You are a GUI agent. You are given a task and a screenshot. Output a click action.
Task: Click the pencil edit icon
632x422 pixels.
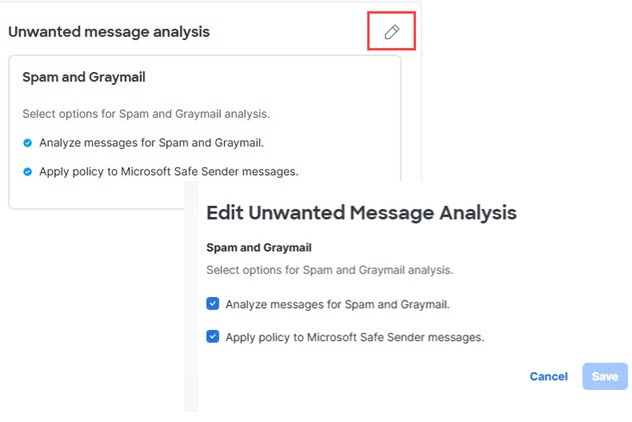392,32
